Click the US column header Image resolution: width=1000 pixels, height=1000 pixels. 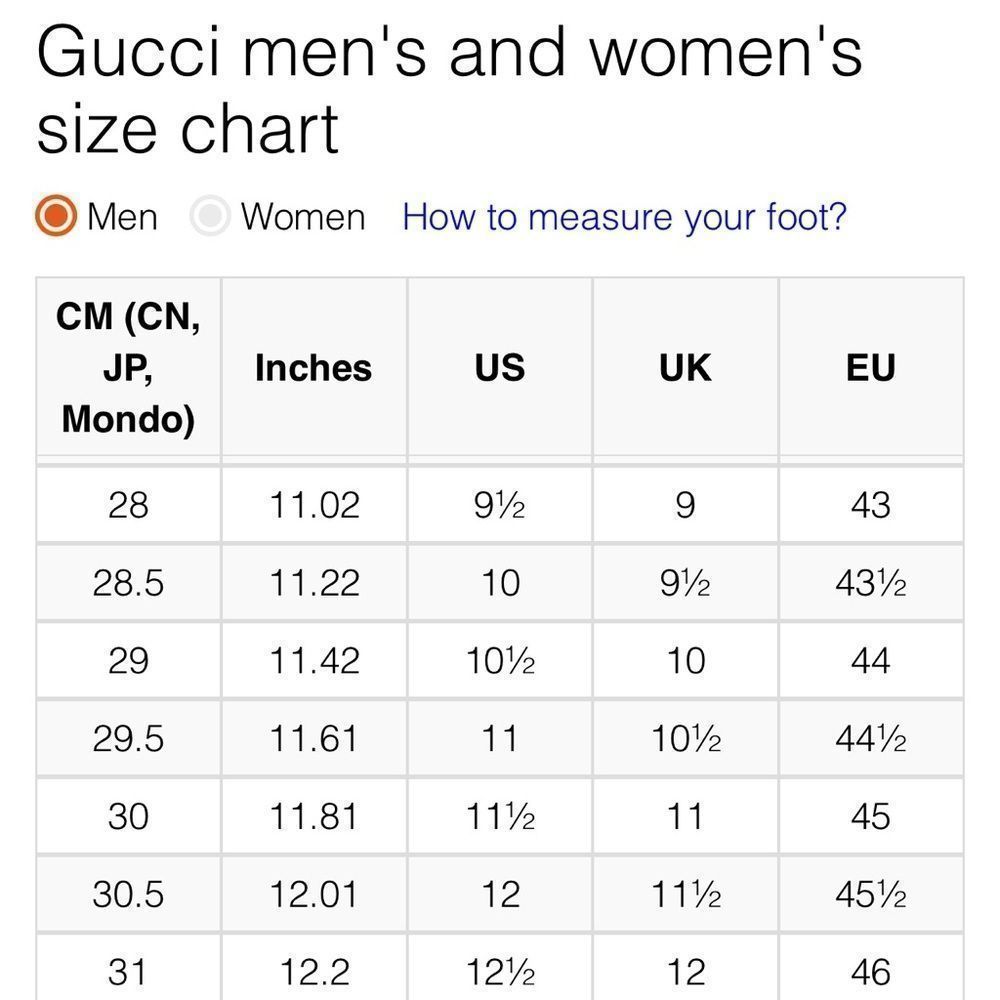click(499, 368)
